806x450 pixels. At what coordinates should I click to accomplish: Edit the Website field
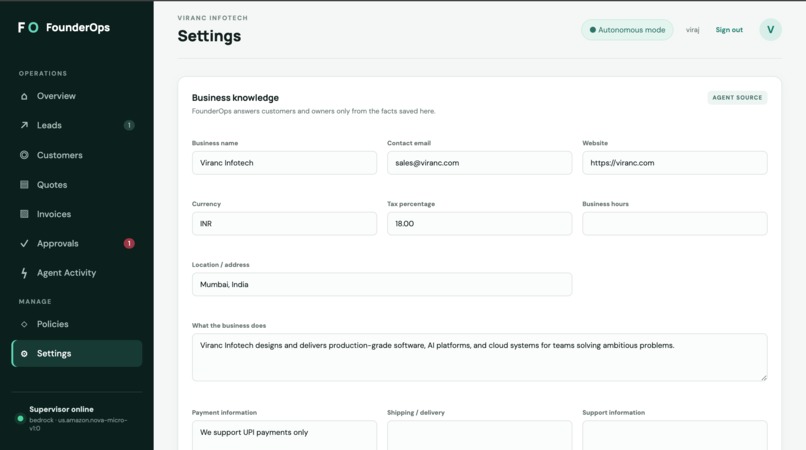674,163
